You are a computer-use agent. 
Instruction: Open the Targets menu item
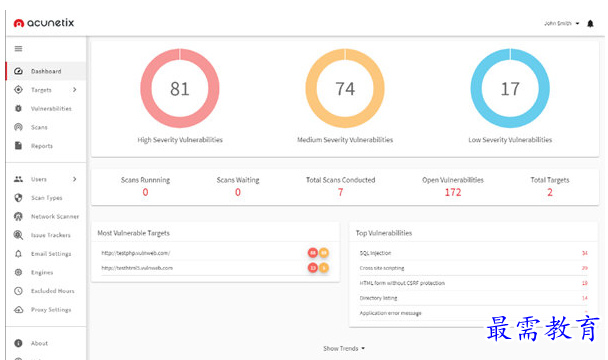[x=46, y=90]
